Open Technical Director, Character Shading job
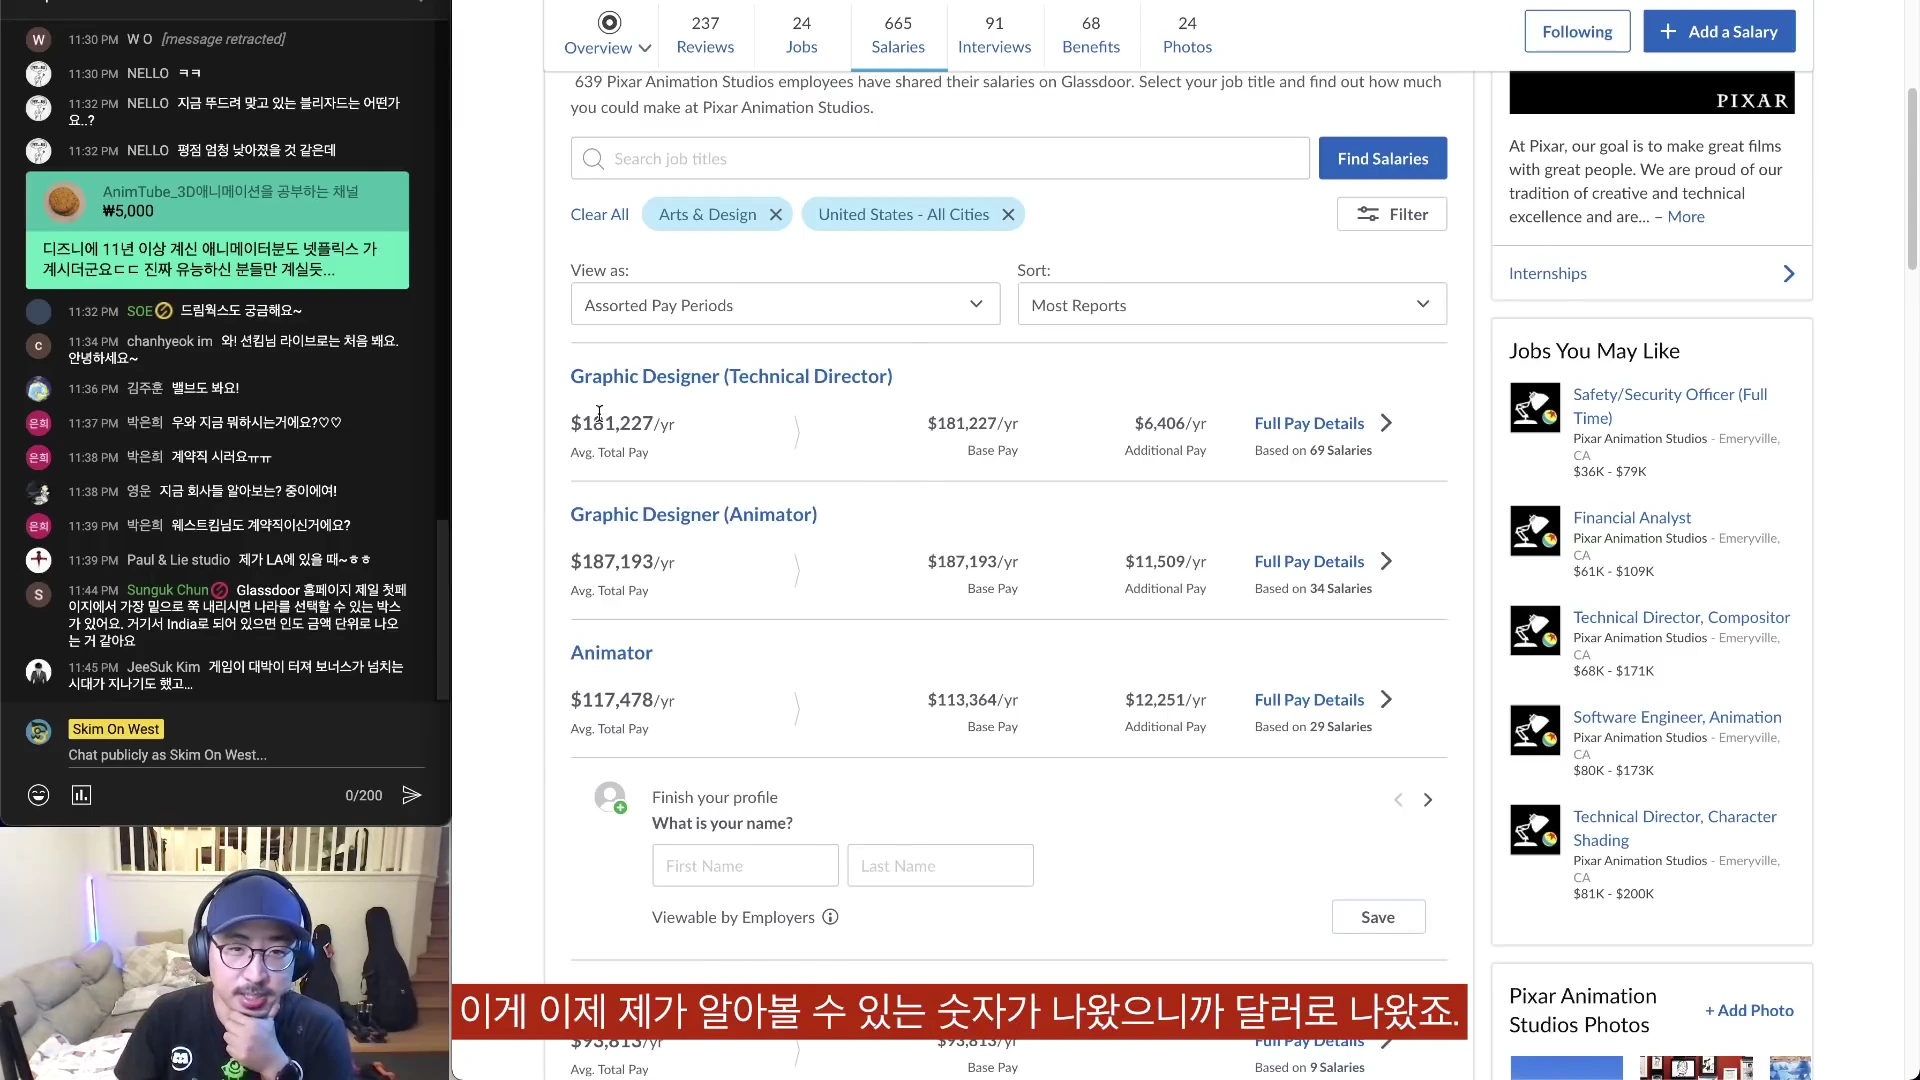 pyautogui.click(x=1675, y=828)
